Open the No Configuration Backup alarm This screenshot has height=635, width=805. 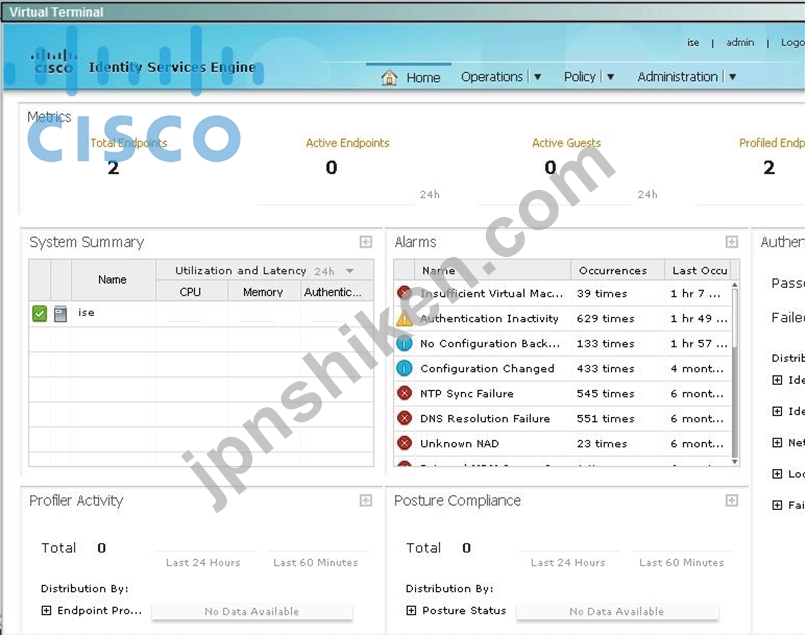[x=490, y=343]
